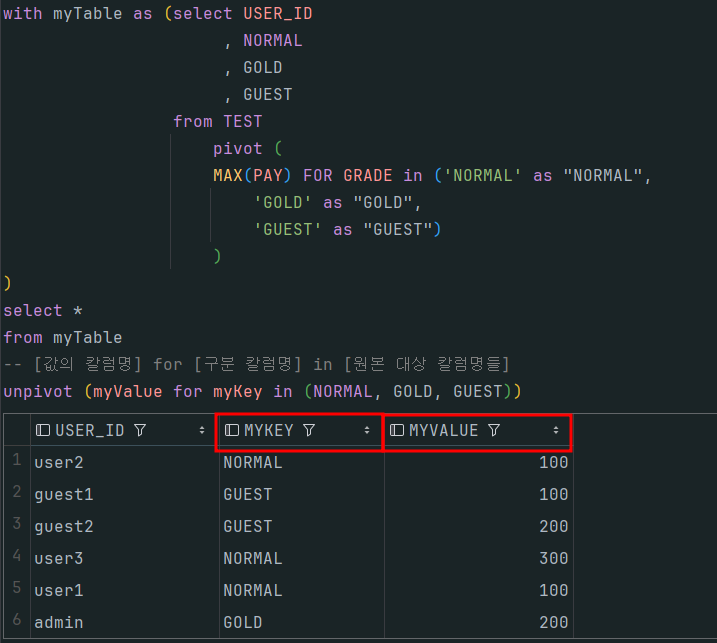The image size is (717, 643).
Task: Select the MYVALUE column header label
Action: (x=444, y=430)
